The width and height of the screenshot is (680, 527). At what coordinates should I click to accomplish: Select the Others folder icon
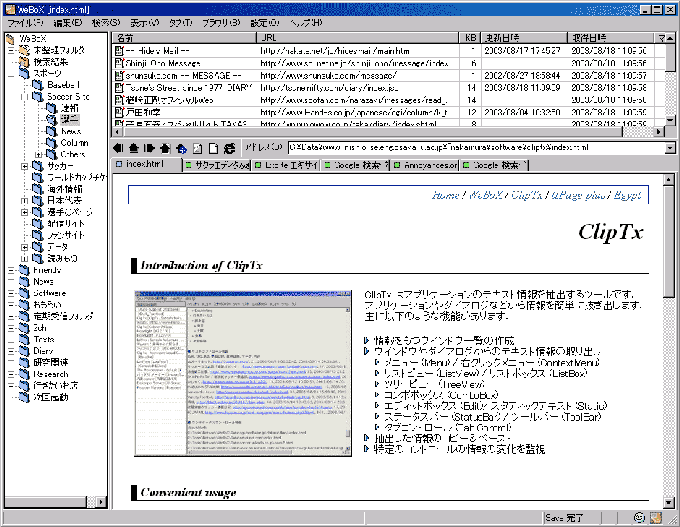52,154
